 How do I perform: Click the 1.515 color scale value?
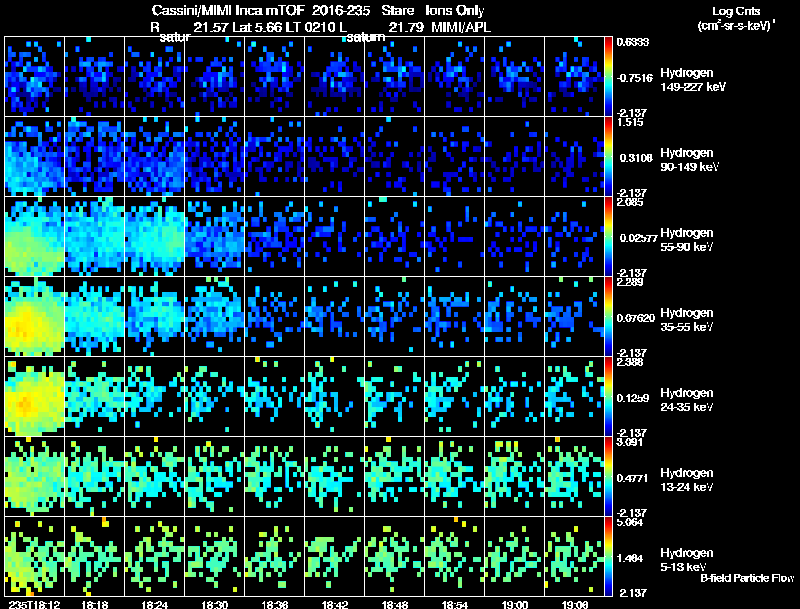pos(630,122)
